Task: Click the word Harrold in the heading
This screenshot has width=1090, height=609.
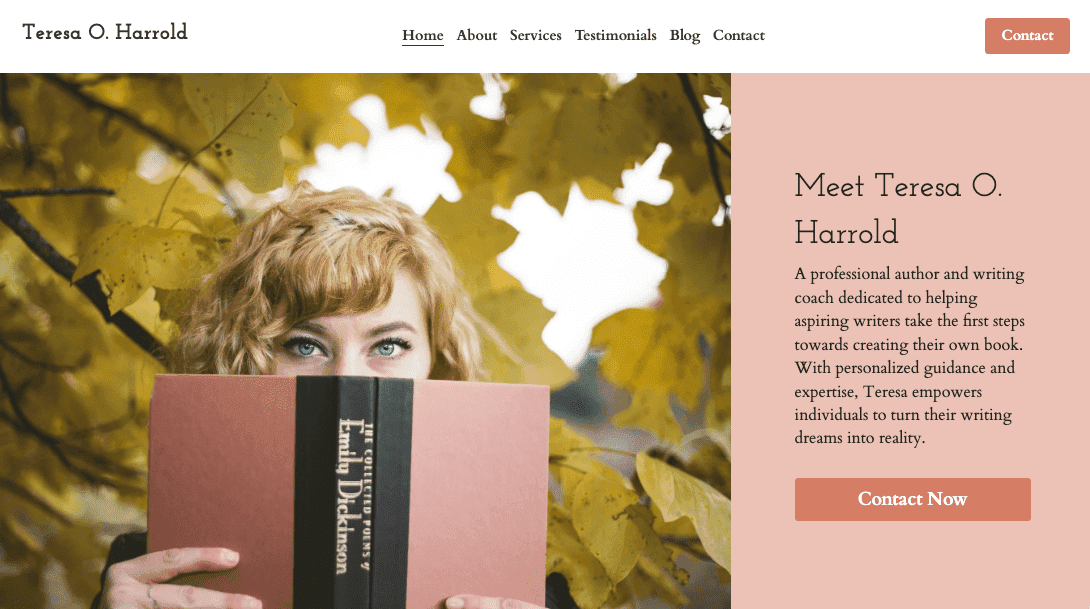Action: pos(846,233)
